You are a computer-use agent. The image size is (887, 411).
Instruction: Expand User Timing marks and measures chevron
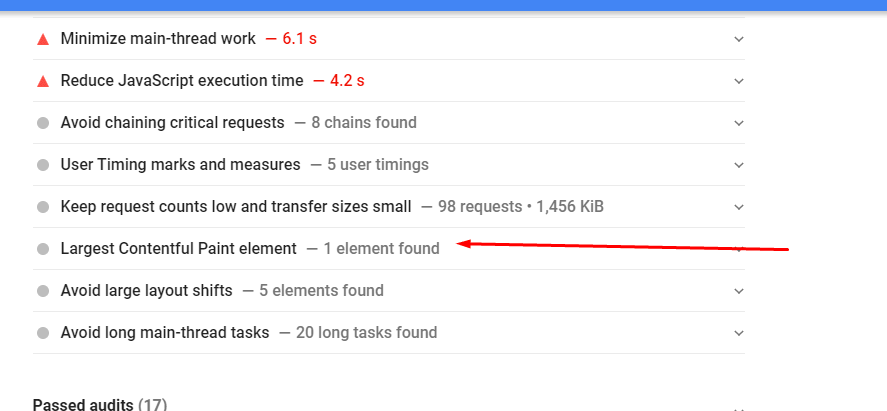739,165
